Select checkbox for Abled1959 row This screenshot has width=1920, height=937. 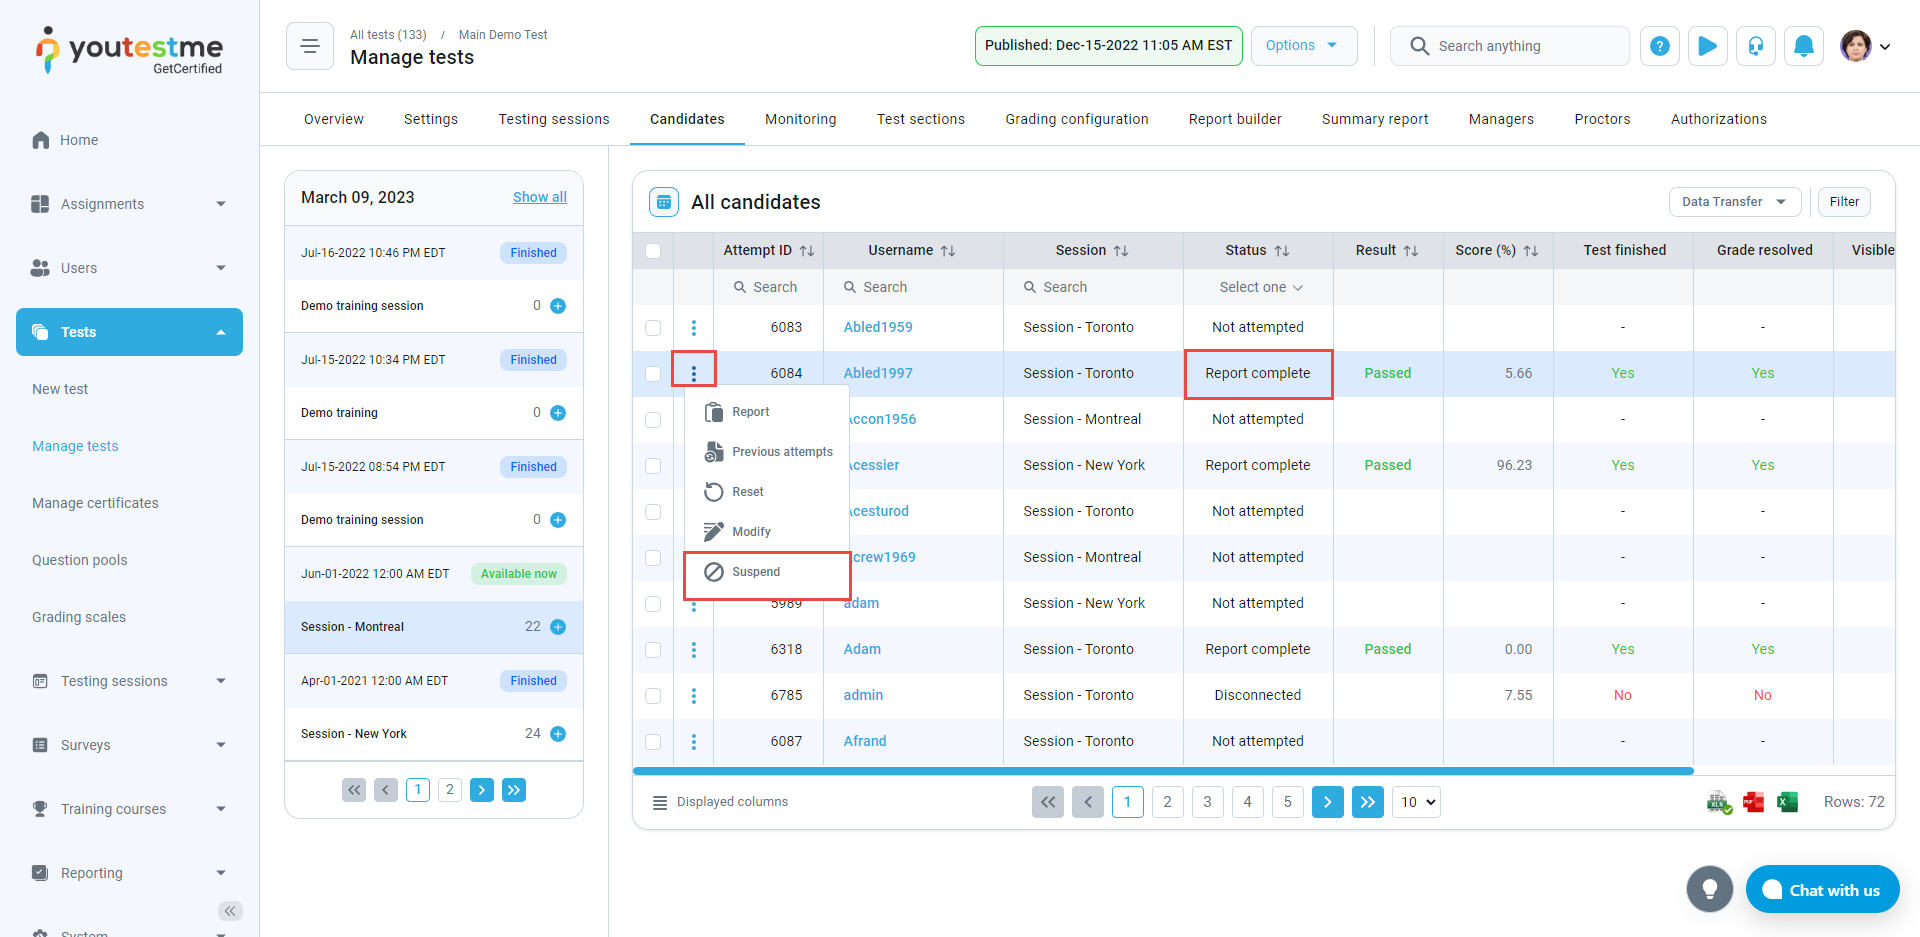pyautogui.click(x=653, y=327)
